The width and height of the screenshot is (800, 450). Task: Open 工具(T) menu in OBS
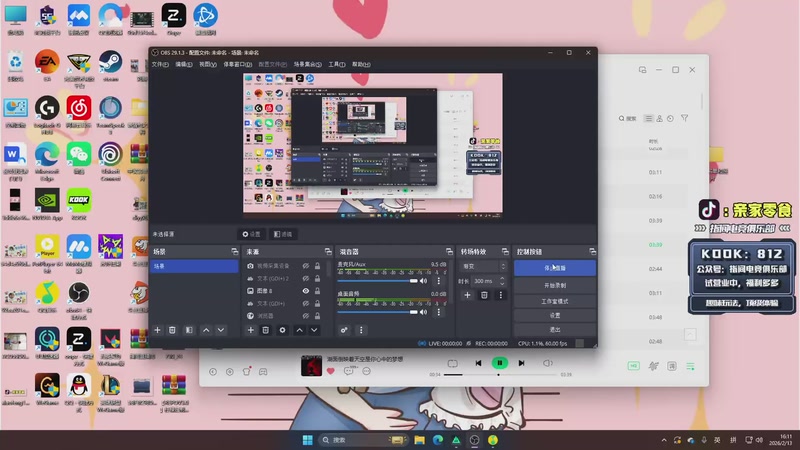click(337, 64)
